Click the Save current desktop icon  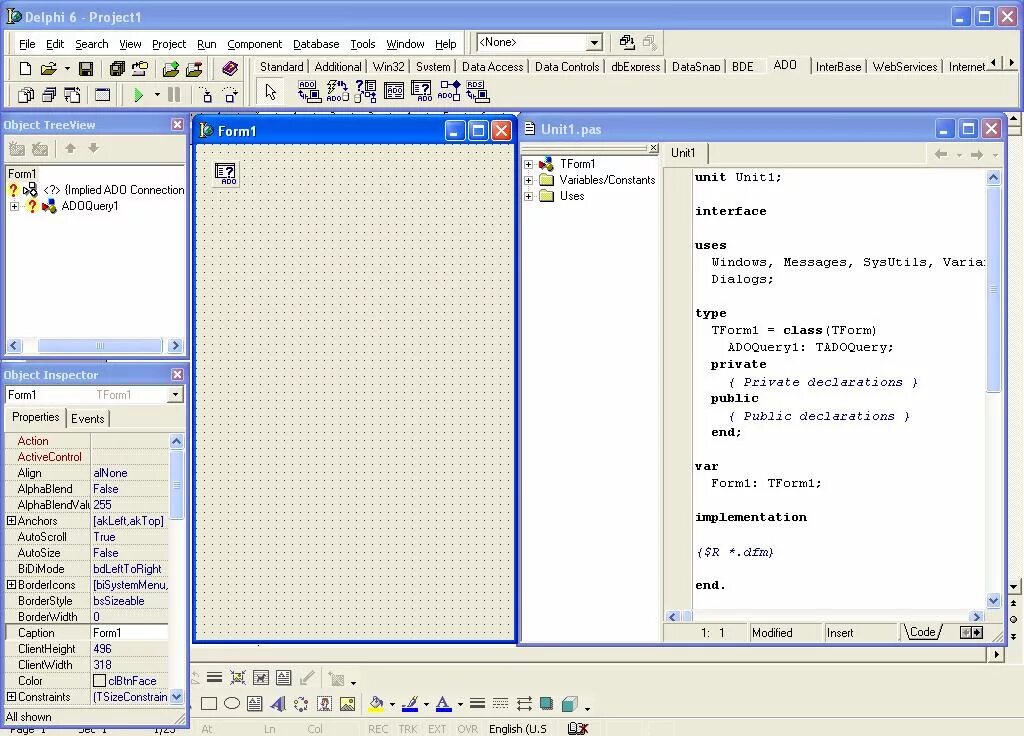pos(627,42)
